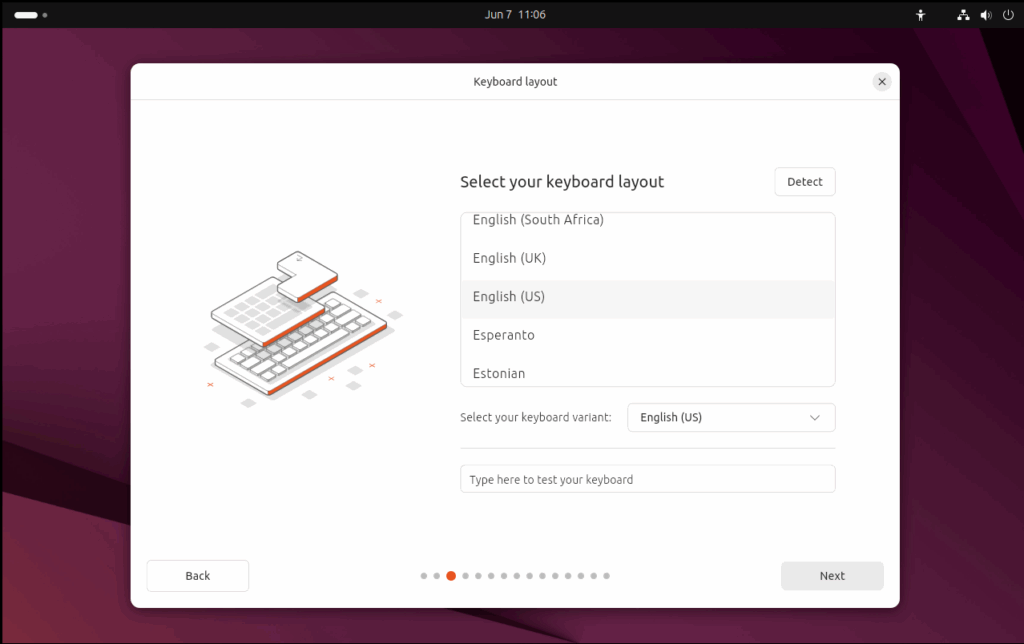Click the keyboard illustration
Viewport: 1024px width, 644px height.
(x=304, y=329)
